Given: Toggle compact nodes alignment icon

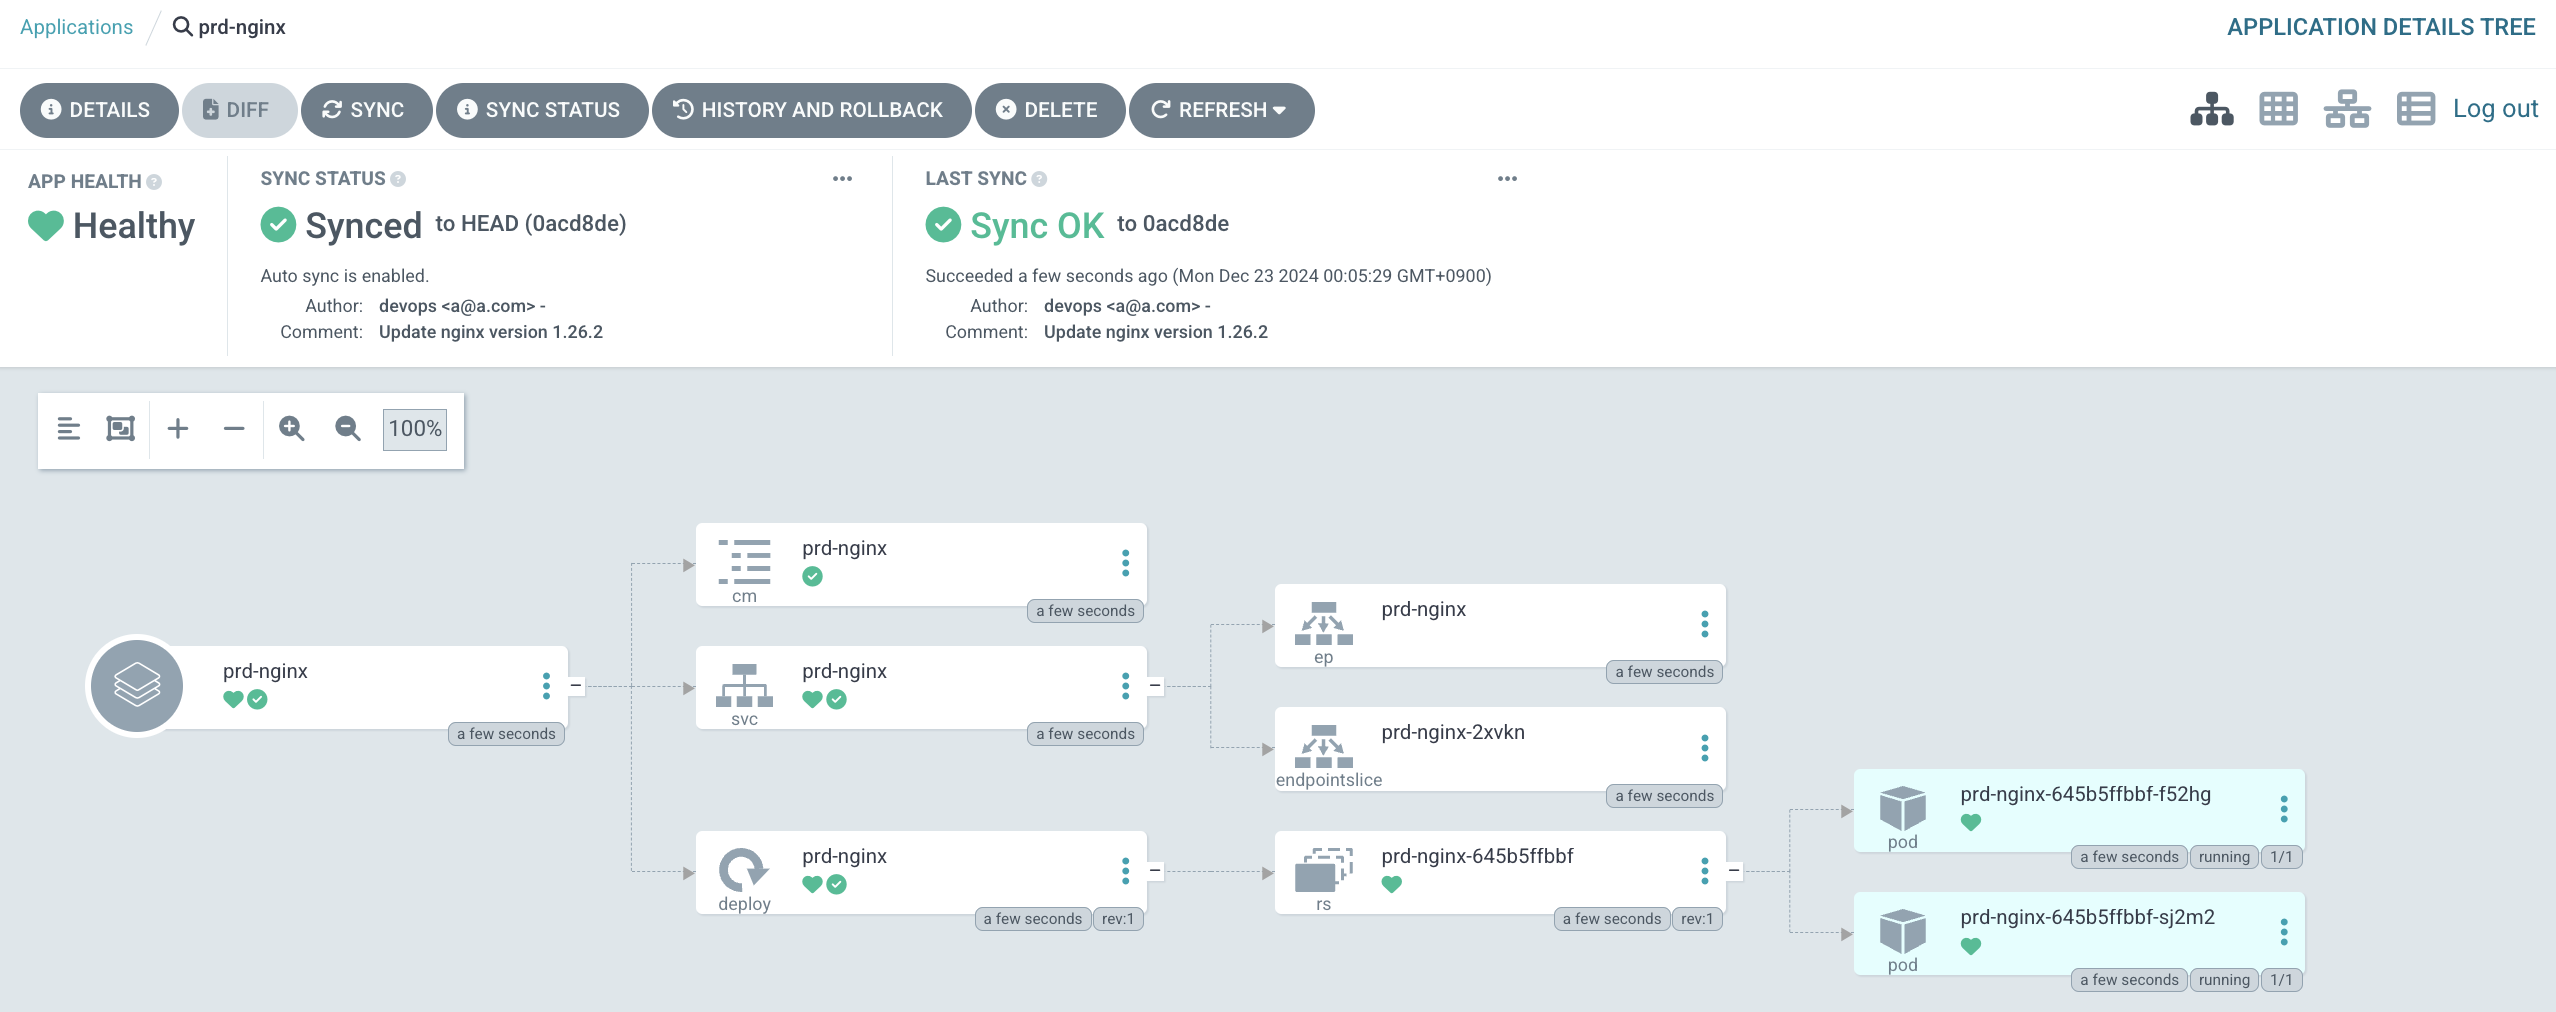Looking at the screenshot, I should click(68, 429).
